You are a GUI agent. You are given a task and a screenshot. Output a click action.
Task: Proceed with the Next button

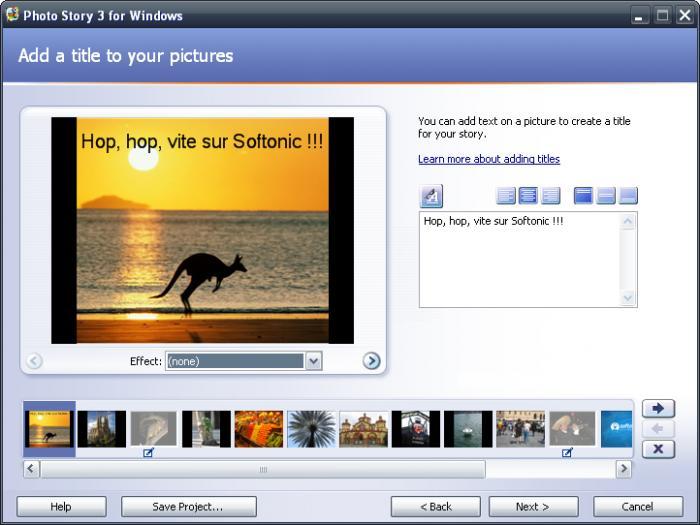(533, 507)
